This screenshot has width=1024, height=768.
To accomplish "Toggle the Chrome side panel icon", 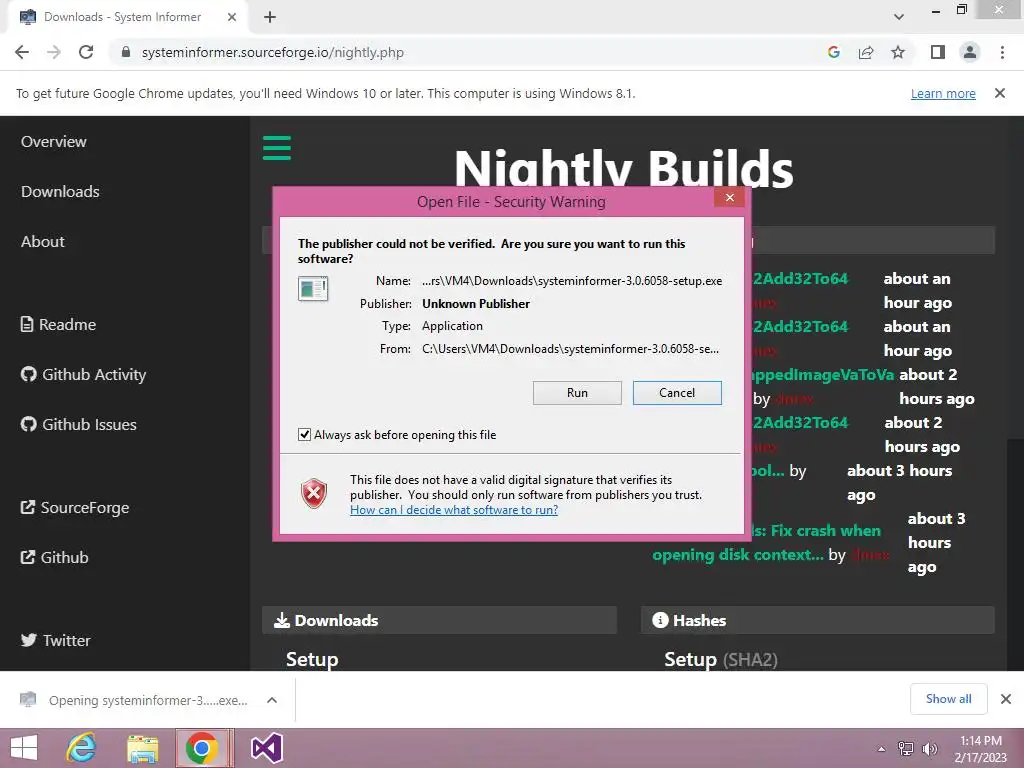I will (938, 52).
